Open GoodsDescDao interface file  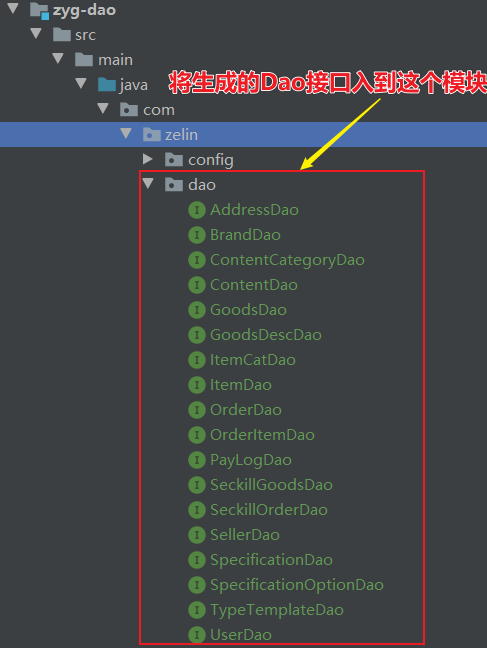(266, 335)
